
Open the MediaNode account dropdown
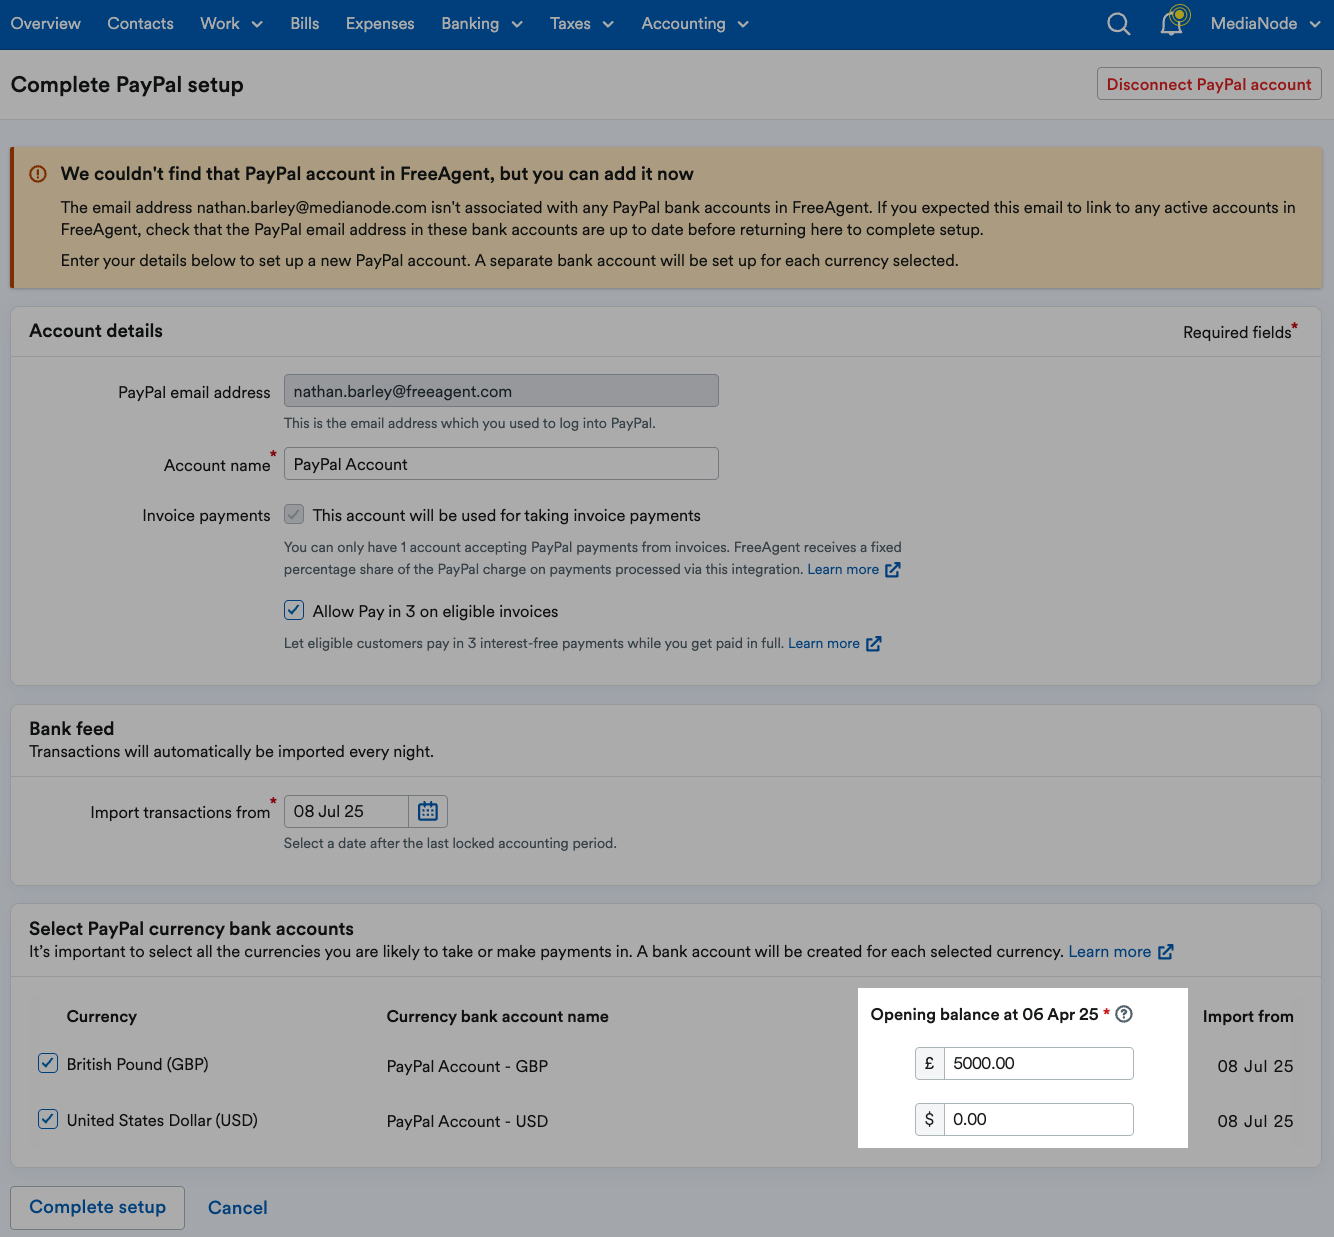coord(1265,24)
